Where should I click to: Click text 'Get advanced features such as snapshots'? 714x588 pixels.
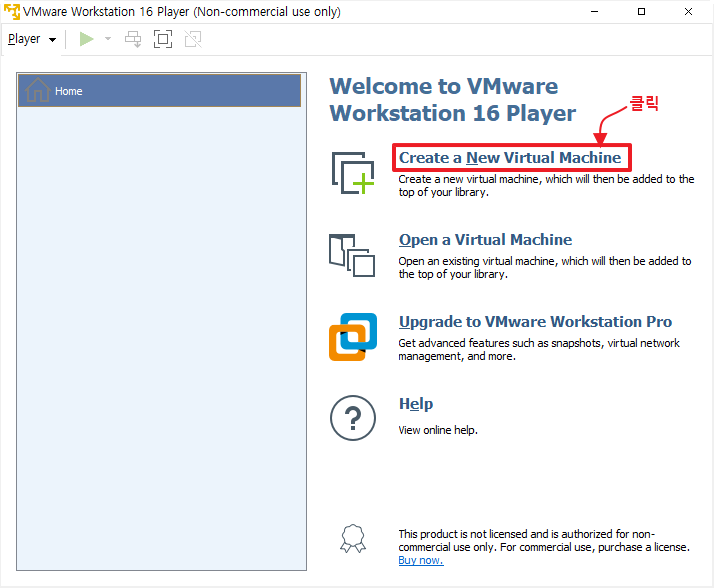(x=500, y=343)
